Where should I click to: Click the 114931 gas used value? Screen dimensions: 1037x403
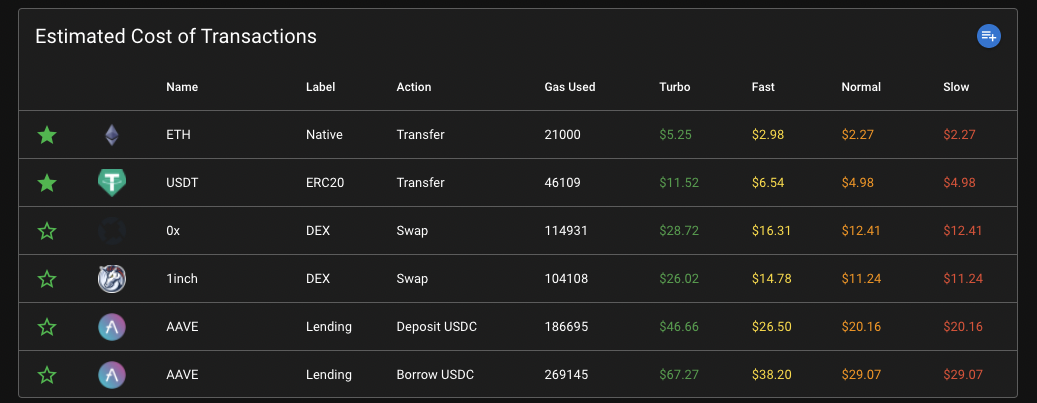[566, 231]
